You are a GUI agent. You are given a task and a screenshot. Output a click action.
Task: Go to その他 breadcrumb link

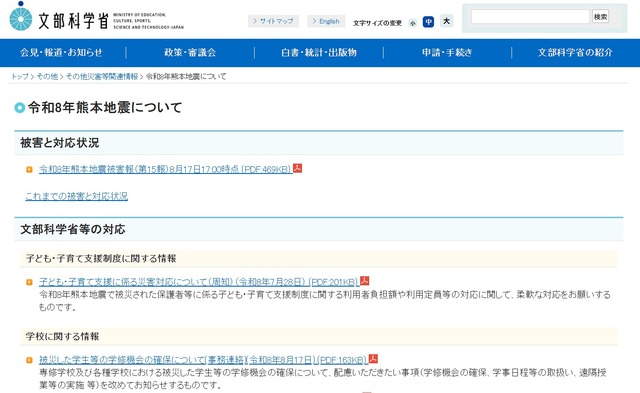pyautogui.click(x=47, y=76)
